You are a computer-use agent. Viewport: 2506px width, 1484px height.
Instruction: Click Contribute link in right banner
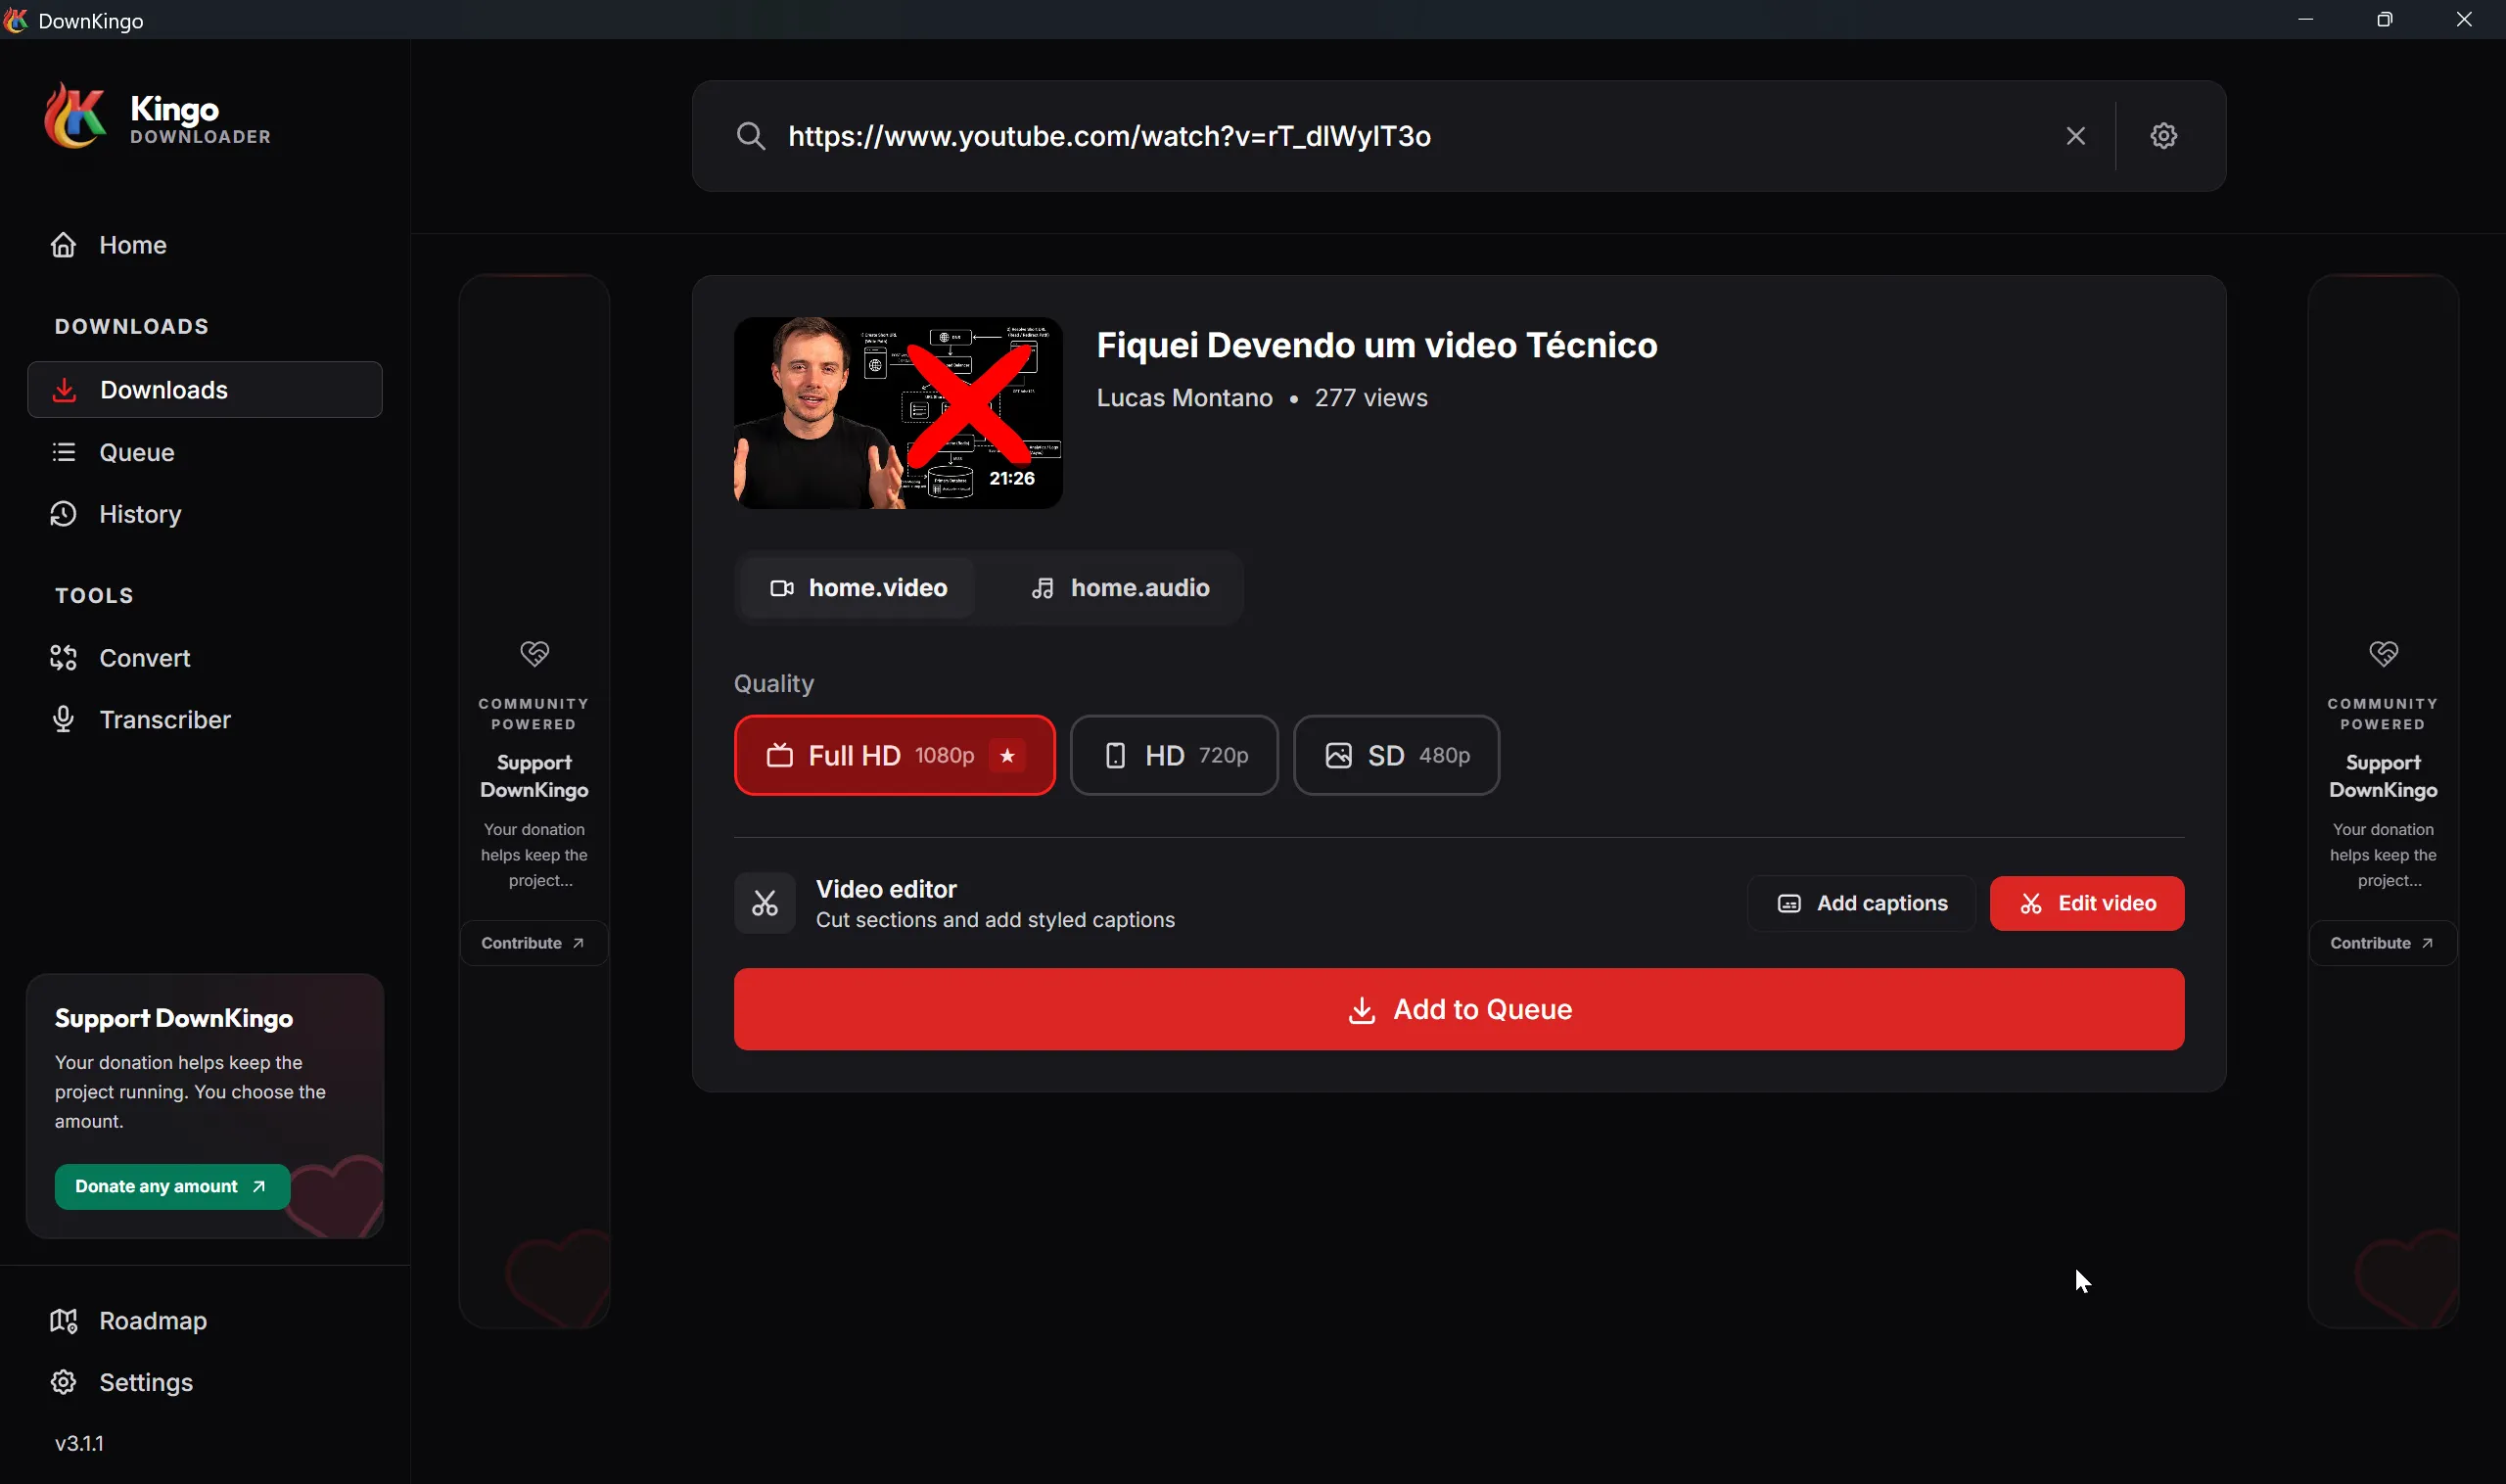pyautogui.click(x=2383, y=943)
